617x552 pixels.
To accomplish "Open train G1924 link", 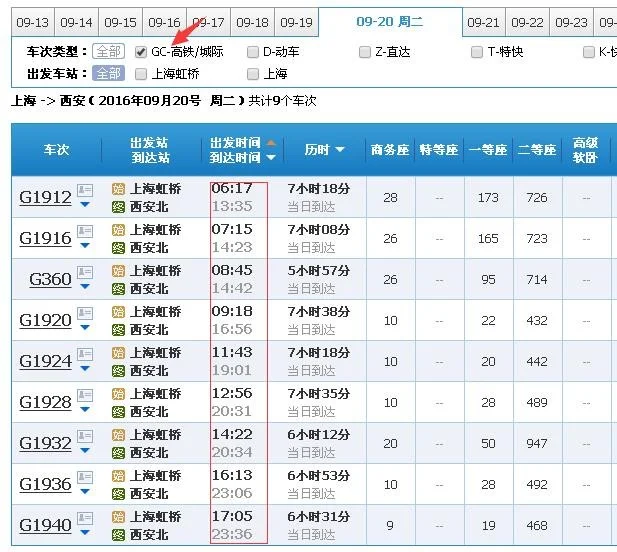I will pyautogui.click(x=45, y=361).
